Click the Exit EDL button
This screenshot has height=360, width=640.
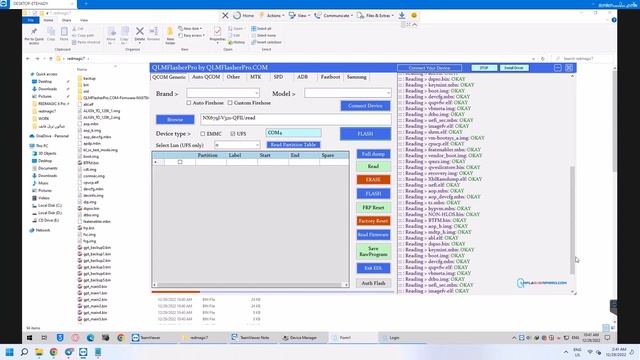[x=373, y=268]
